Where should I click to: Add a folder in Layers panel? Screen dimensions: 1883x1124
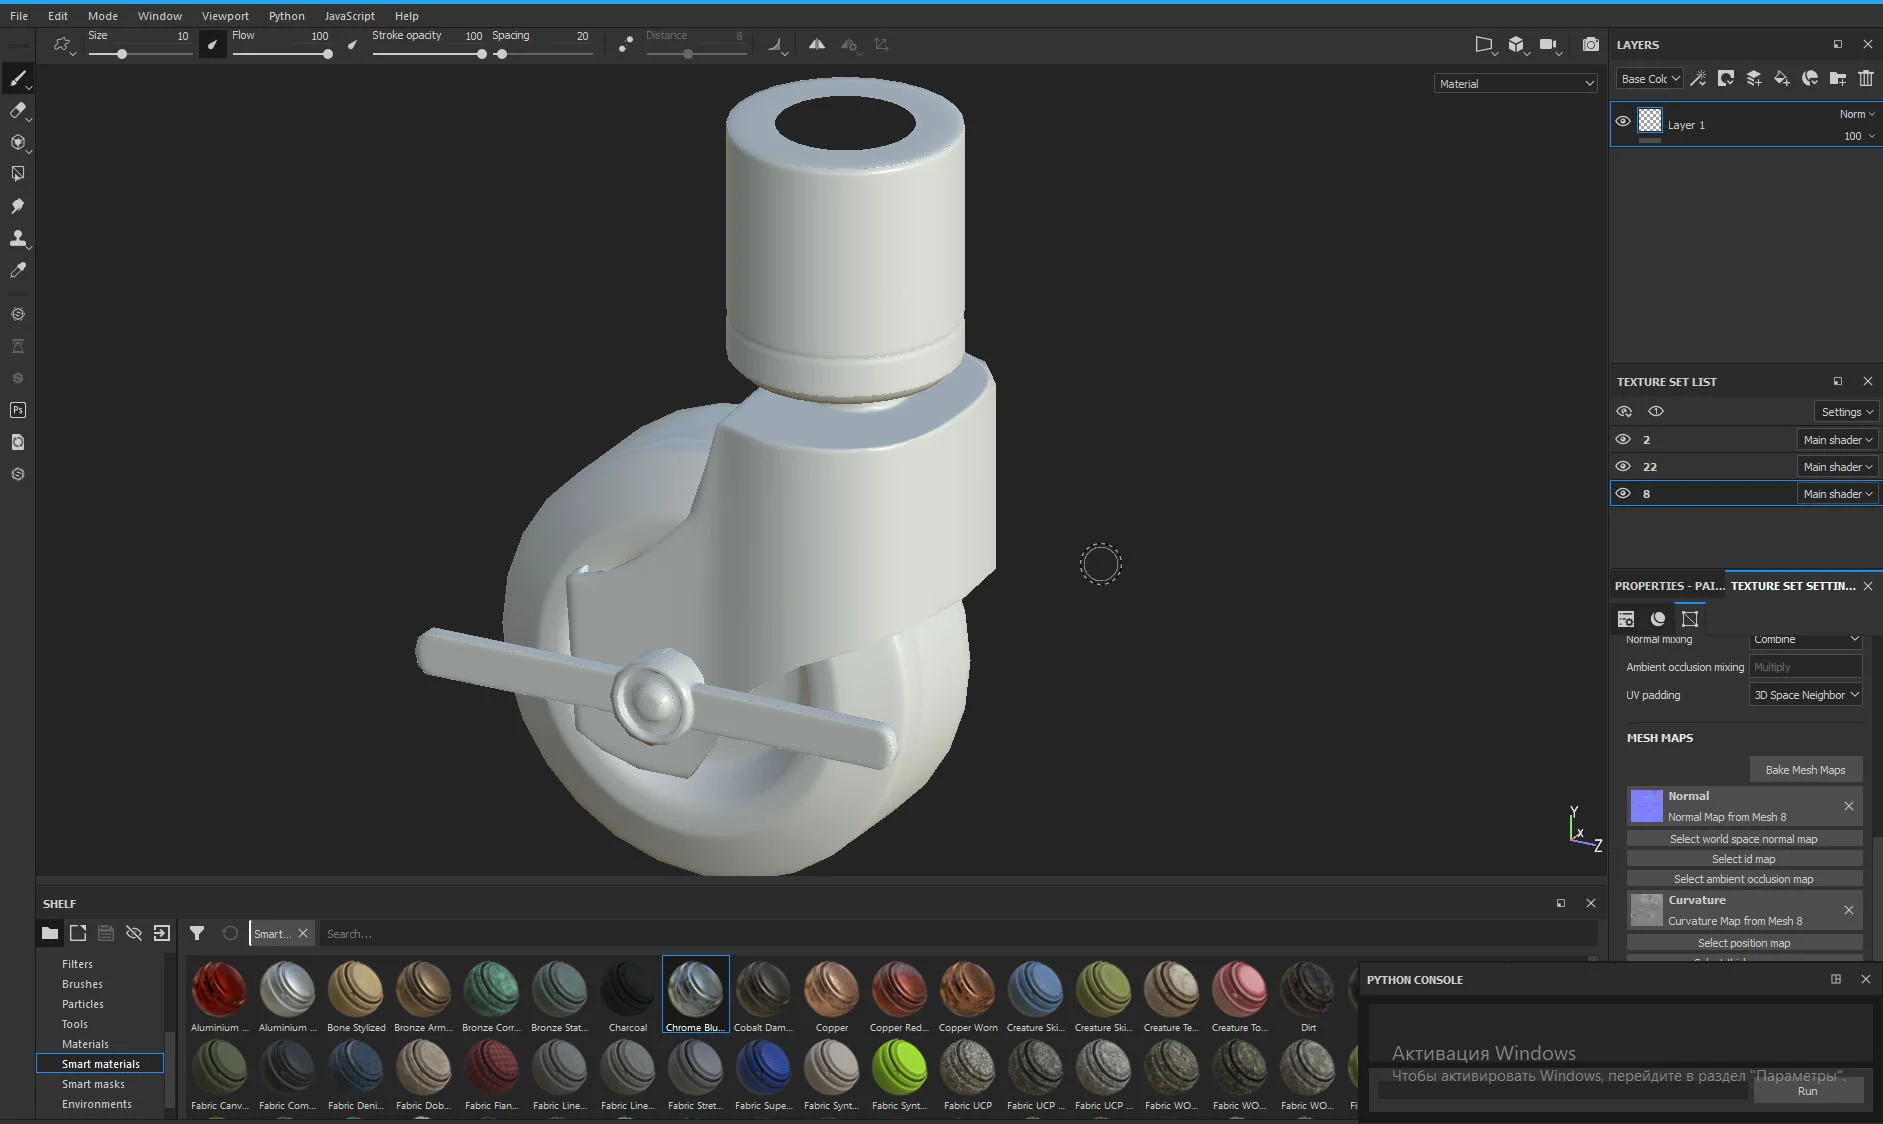coord(1838,78)
